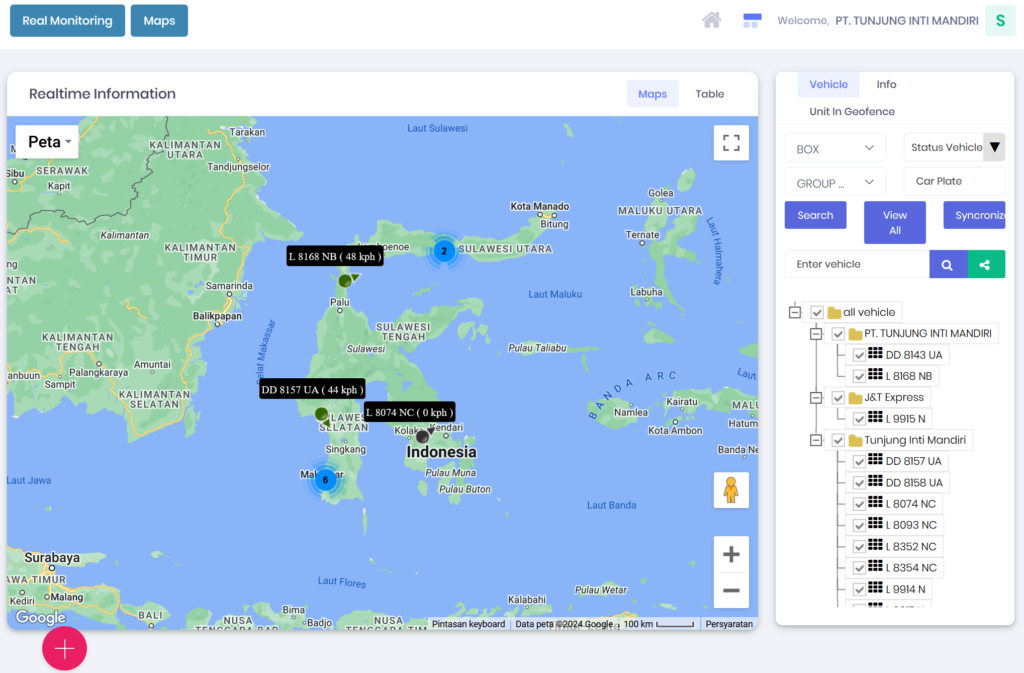Click the truck icon beside L 9915 N
The height and width of the screenshot is (673, 1024).
coord(875,417)
